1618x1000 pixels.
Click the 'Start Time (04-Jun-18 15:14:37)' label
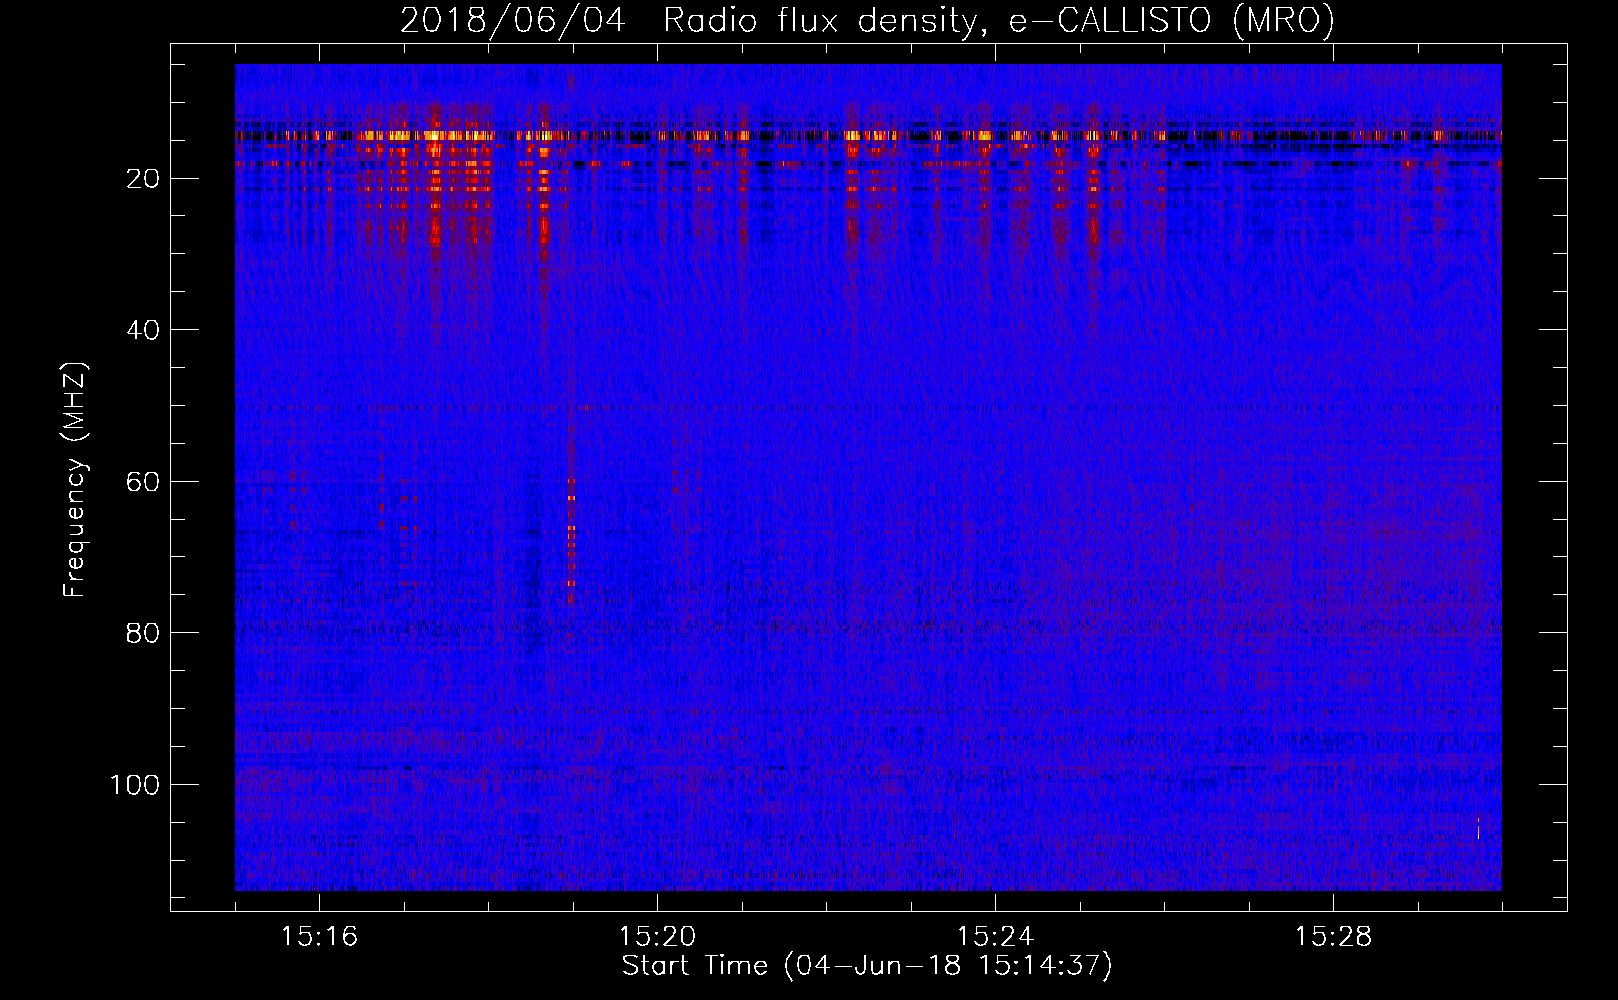(x=867, y=966)
